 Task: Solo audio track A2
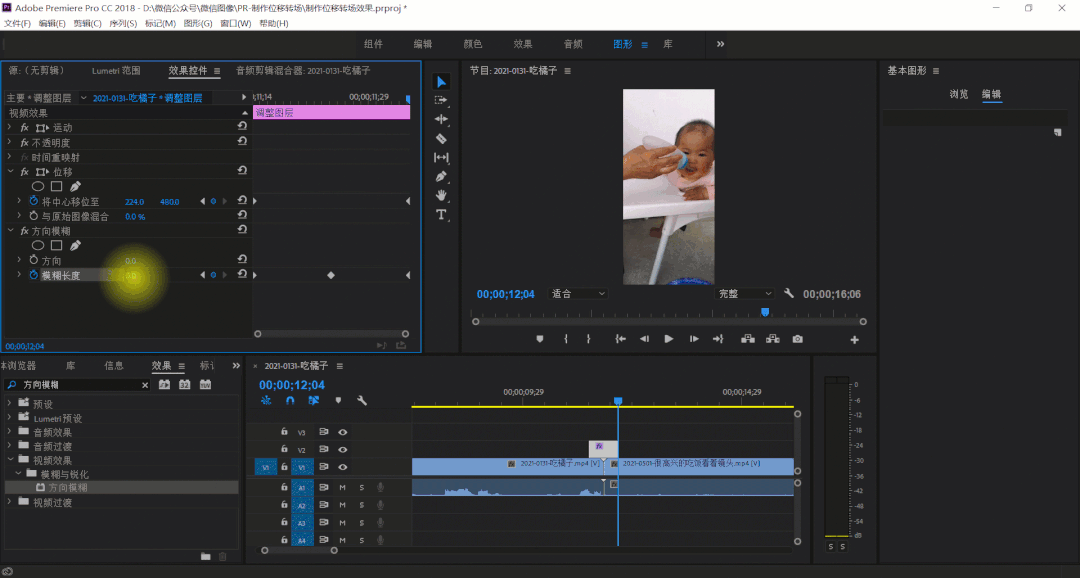[x=362, y=505]
